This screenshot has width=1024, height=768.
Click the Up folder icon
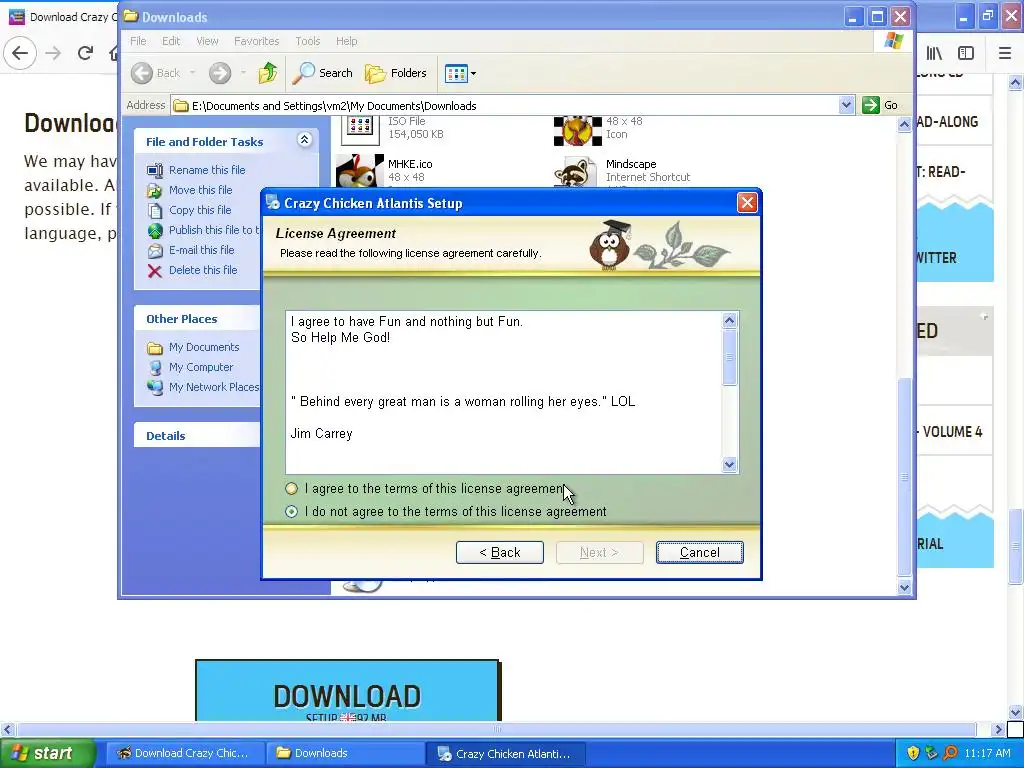coord(268,73)
